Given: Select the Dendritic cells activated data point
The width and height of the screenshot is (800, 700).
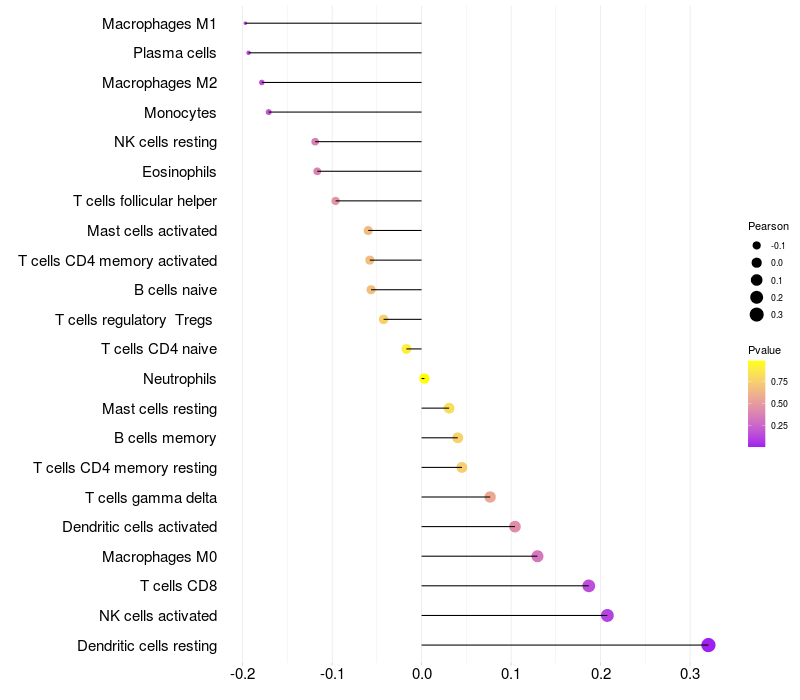Looking at the screenshot, I should (x=515, y=527).
